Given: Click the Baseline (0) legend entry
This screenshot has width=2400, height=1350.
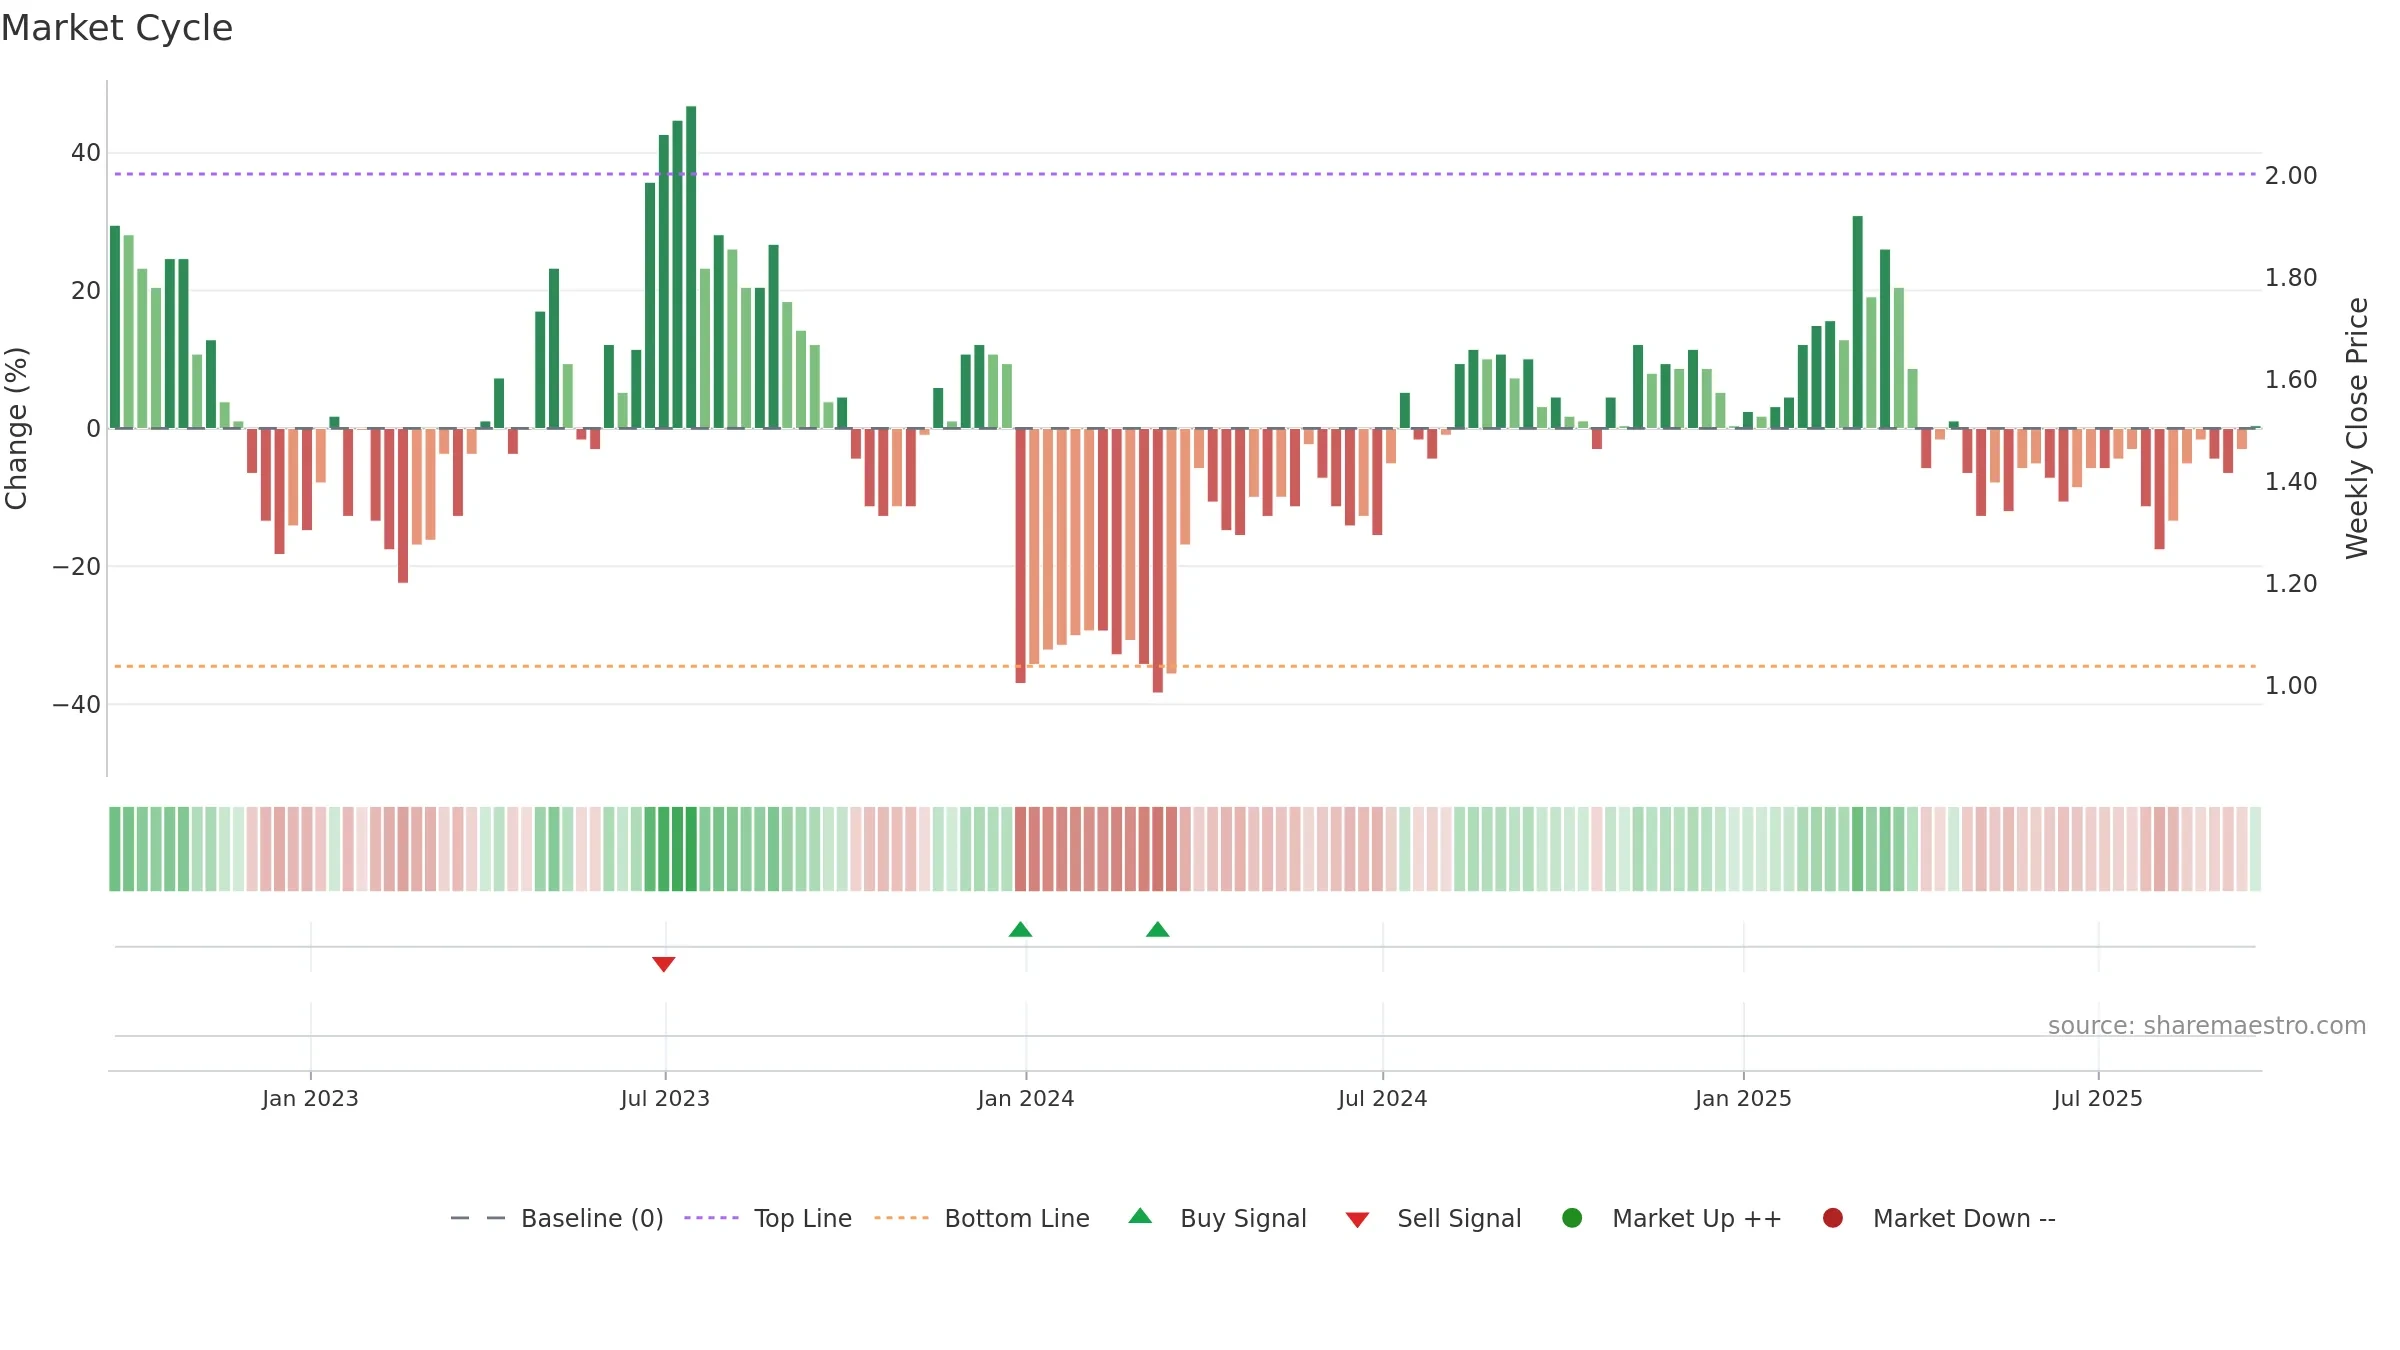Looking at the screenshot, I should 557,1218.
